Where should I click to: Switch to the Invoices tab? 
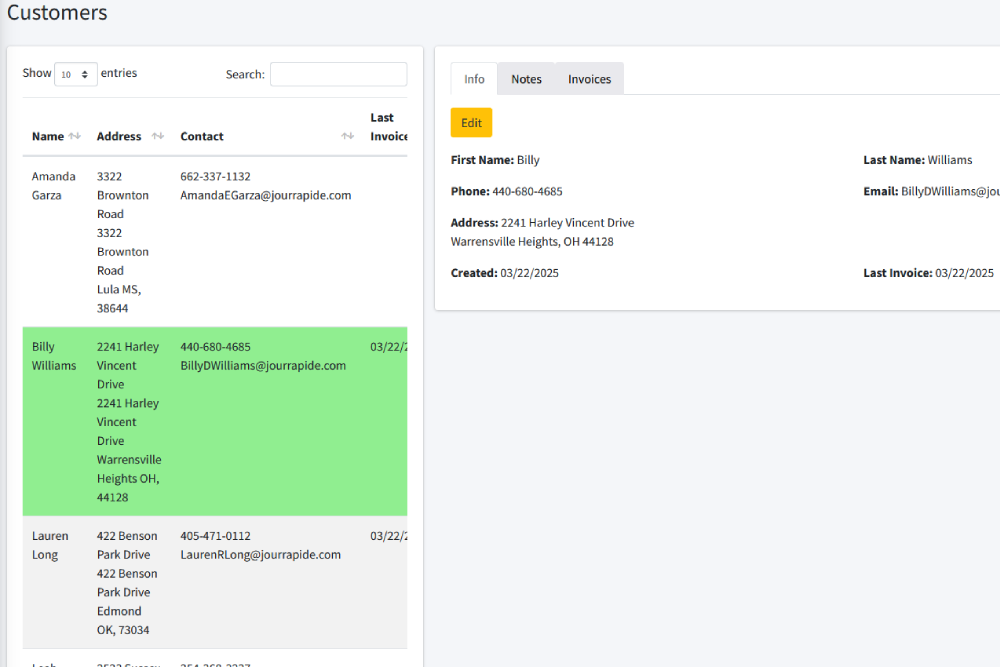click(589, 79)
